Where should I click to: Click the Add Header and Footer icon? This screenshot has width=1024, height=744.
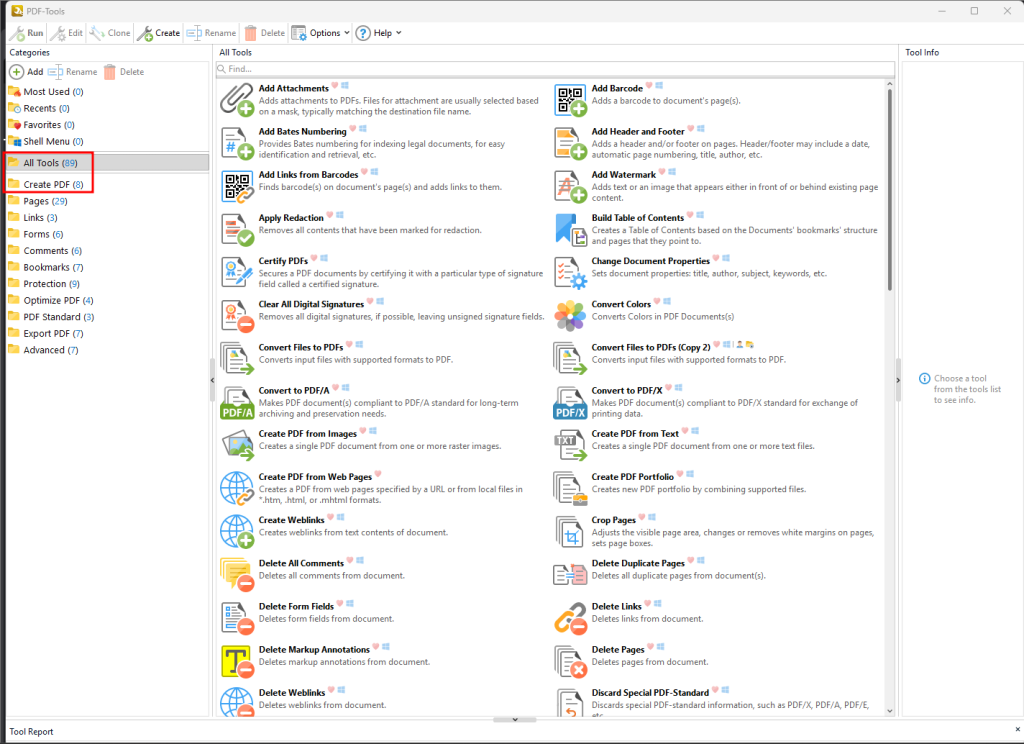pyautogui.click(x=570, y=143)
